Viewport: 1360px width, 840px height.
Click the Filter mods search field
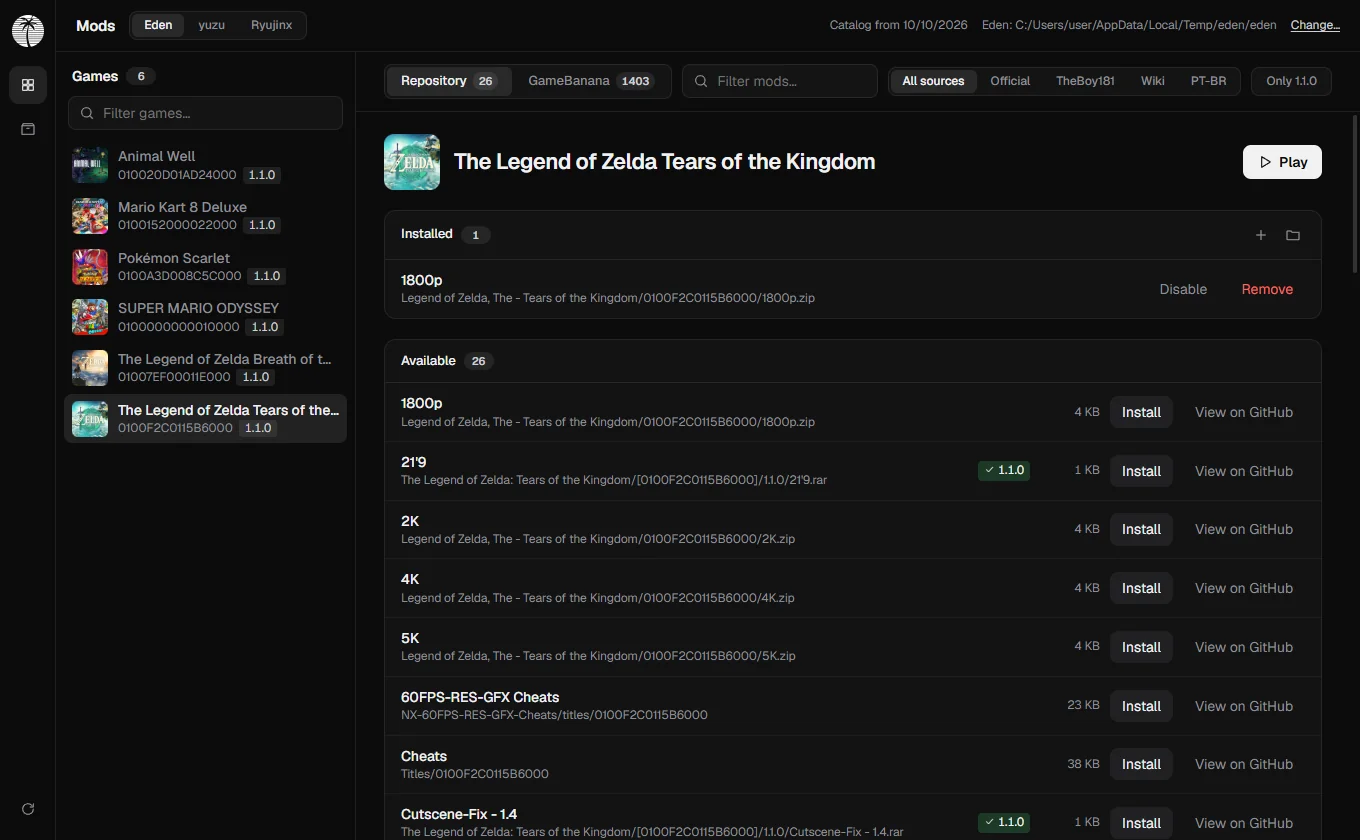[780, 81]
